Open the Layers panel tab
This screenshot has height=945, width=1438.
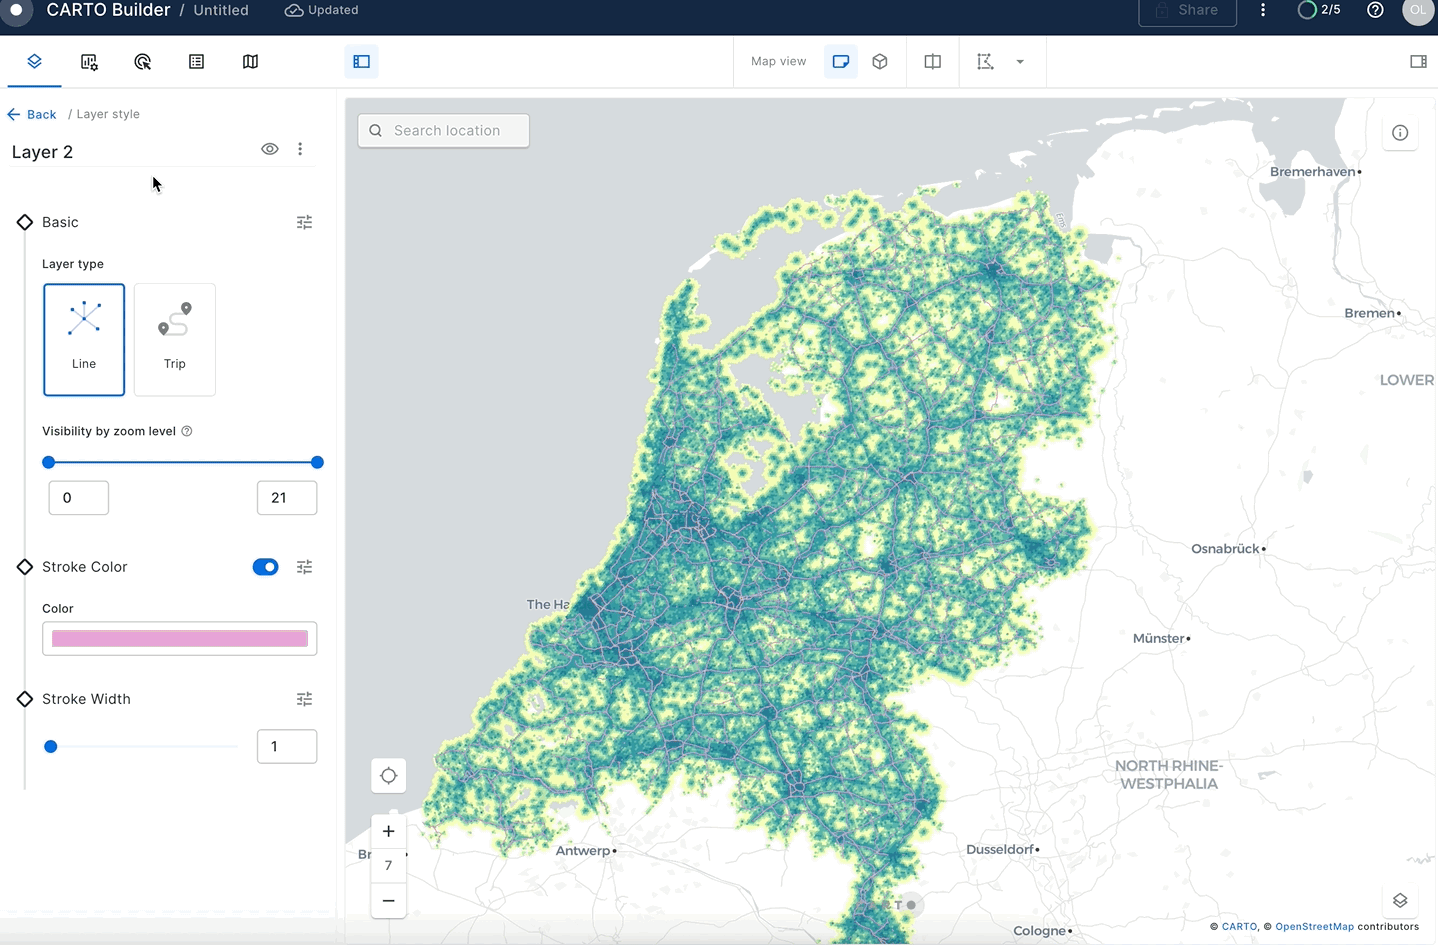click(x=34, y=61)
